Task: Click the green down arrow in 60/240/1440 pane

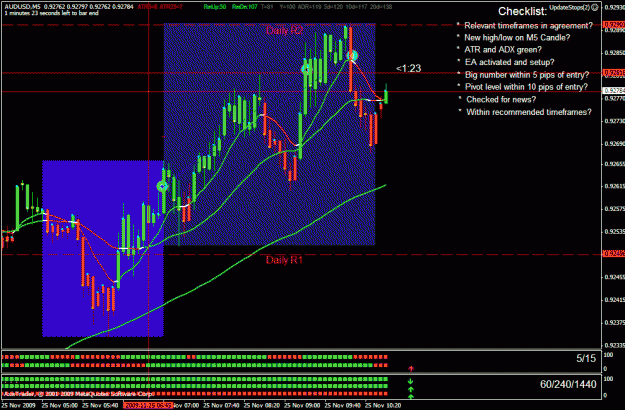Action: (411, 382)
